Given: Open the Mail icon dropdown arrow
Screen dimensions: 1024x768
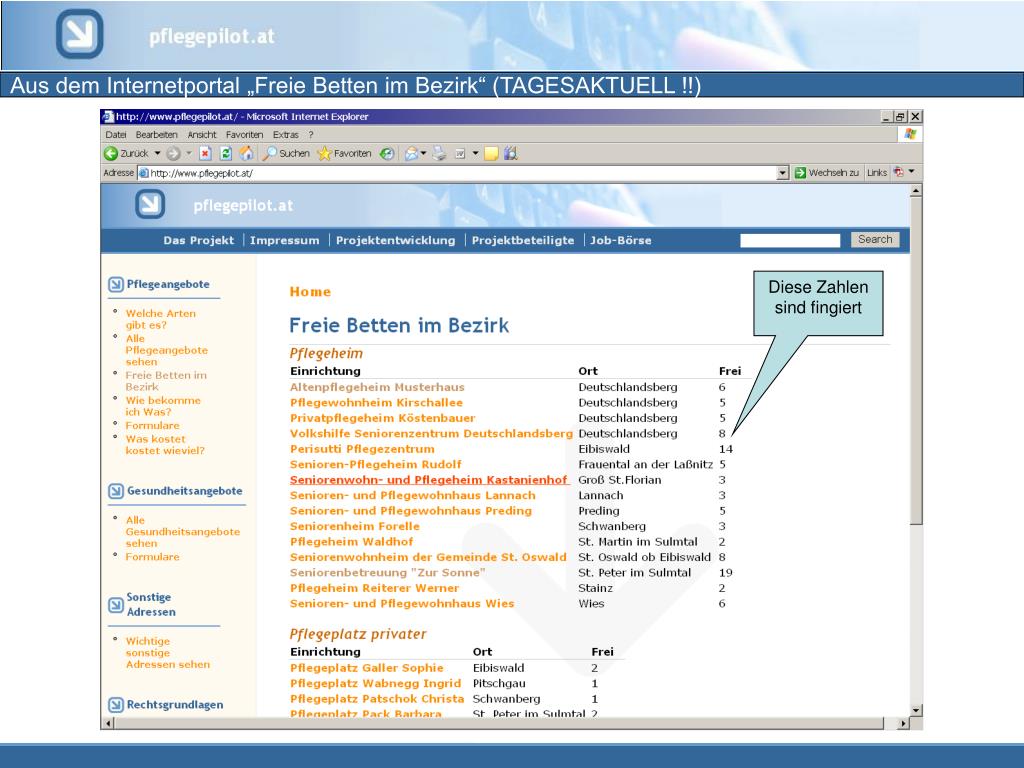Looking at the screenshot, I should [423, 153].
